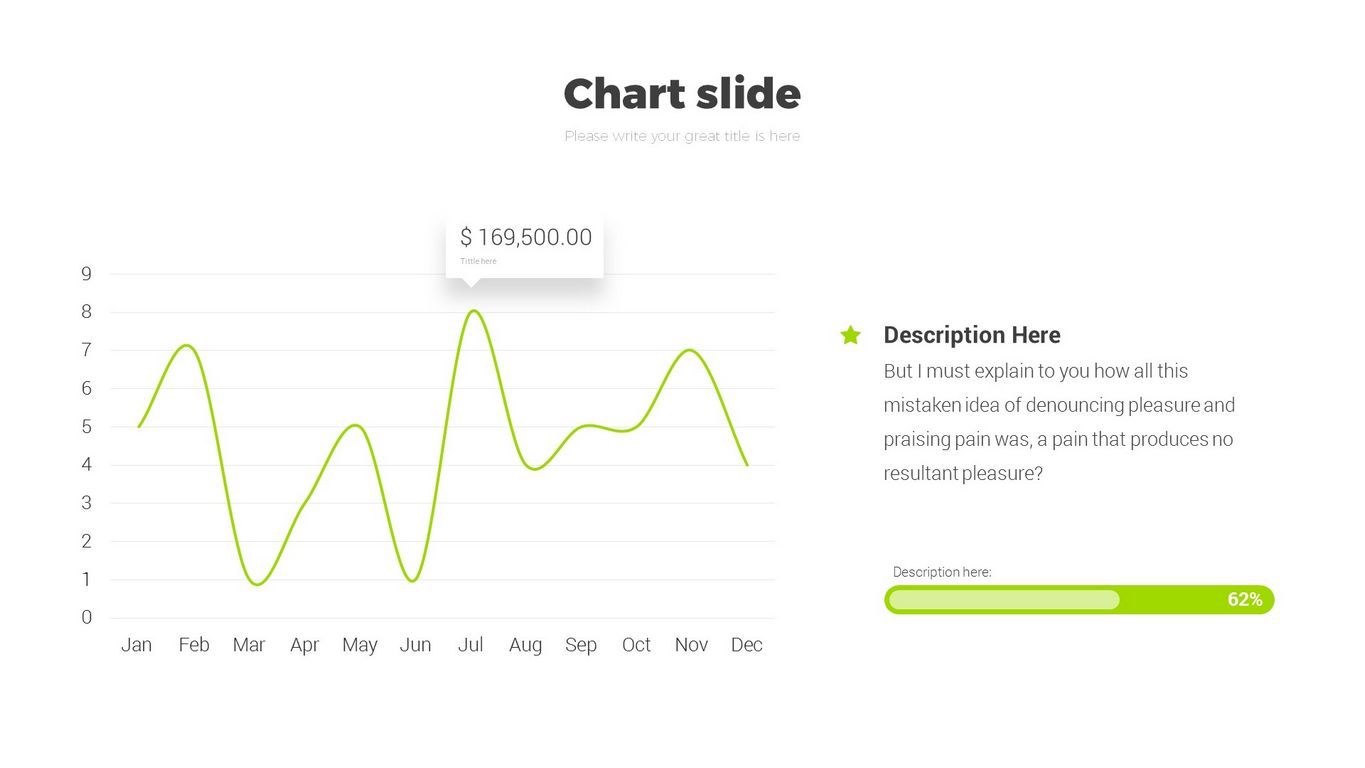Select the May axis label
The height and width of the screenshot is (768, 1365).
pyautogui.click(x=359, y=645)
